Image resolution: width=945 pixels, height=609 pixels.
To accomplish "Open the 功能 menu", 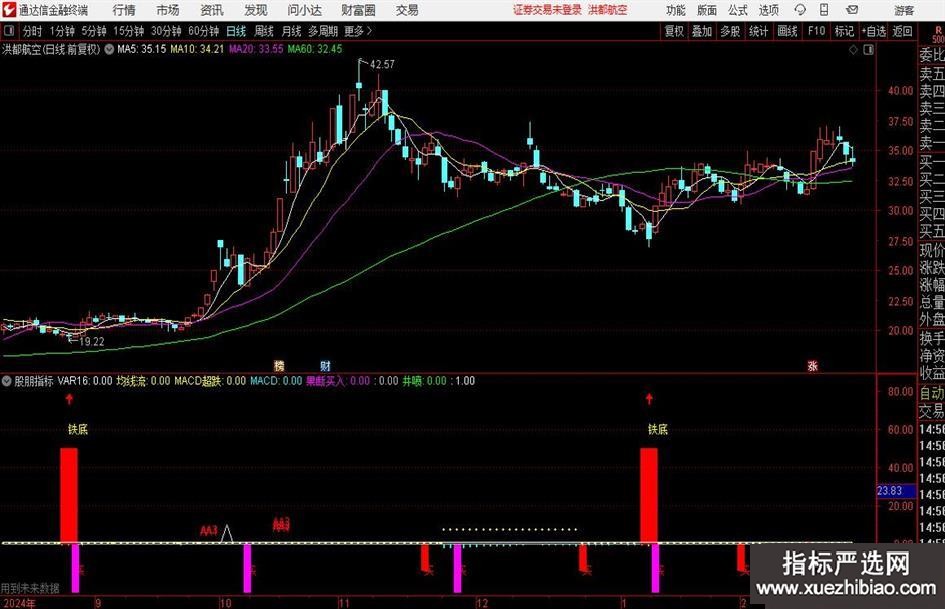I will tap(676, 10).
